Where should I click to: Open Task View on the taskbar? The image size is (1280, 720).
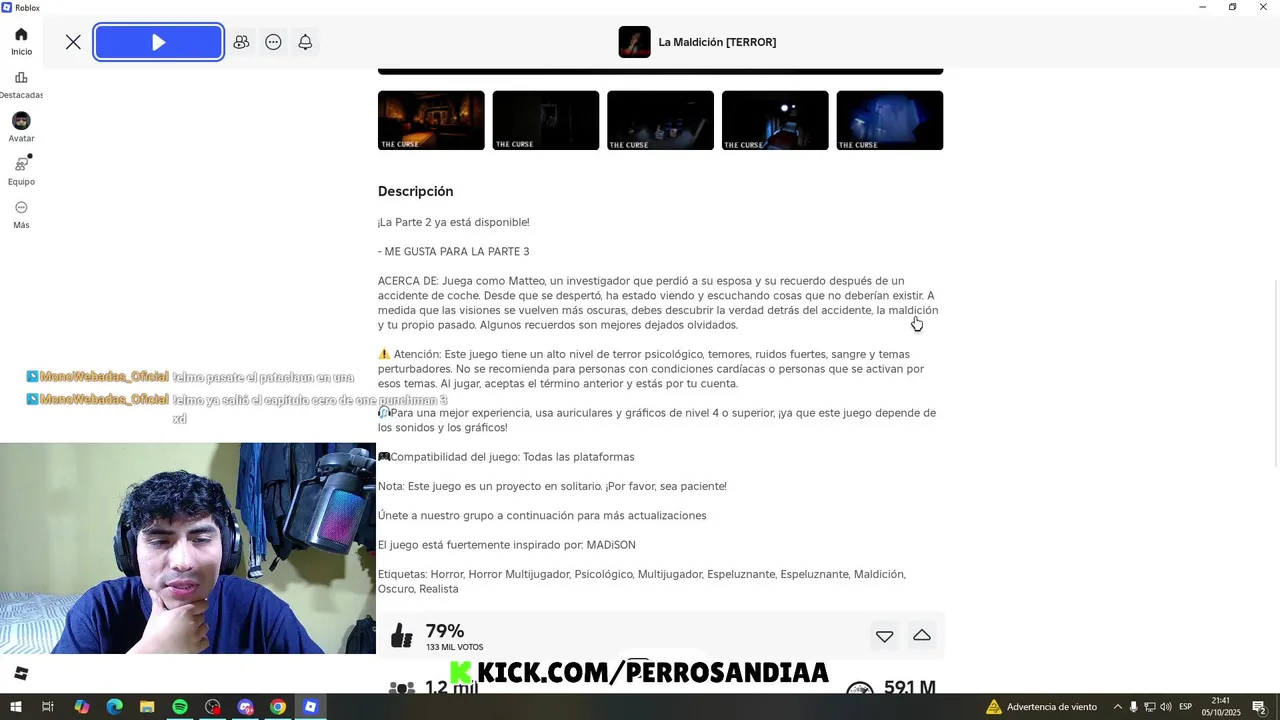coord(47,707)
